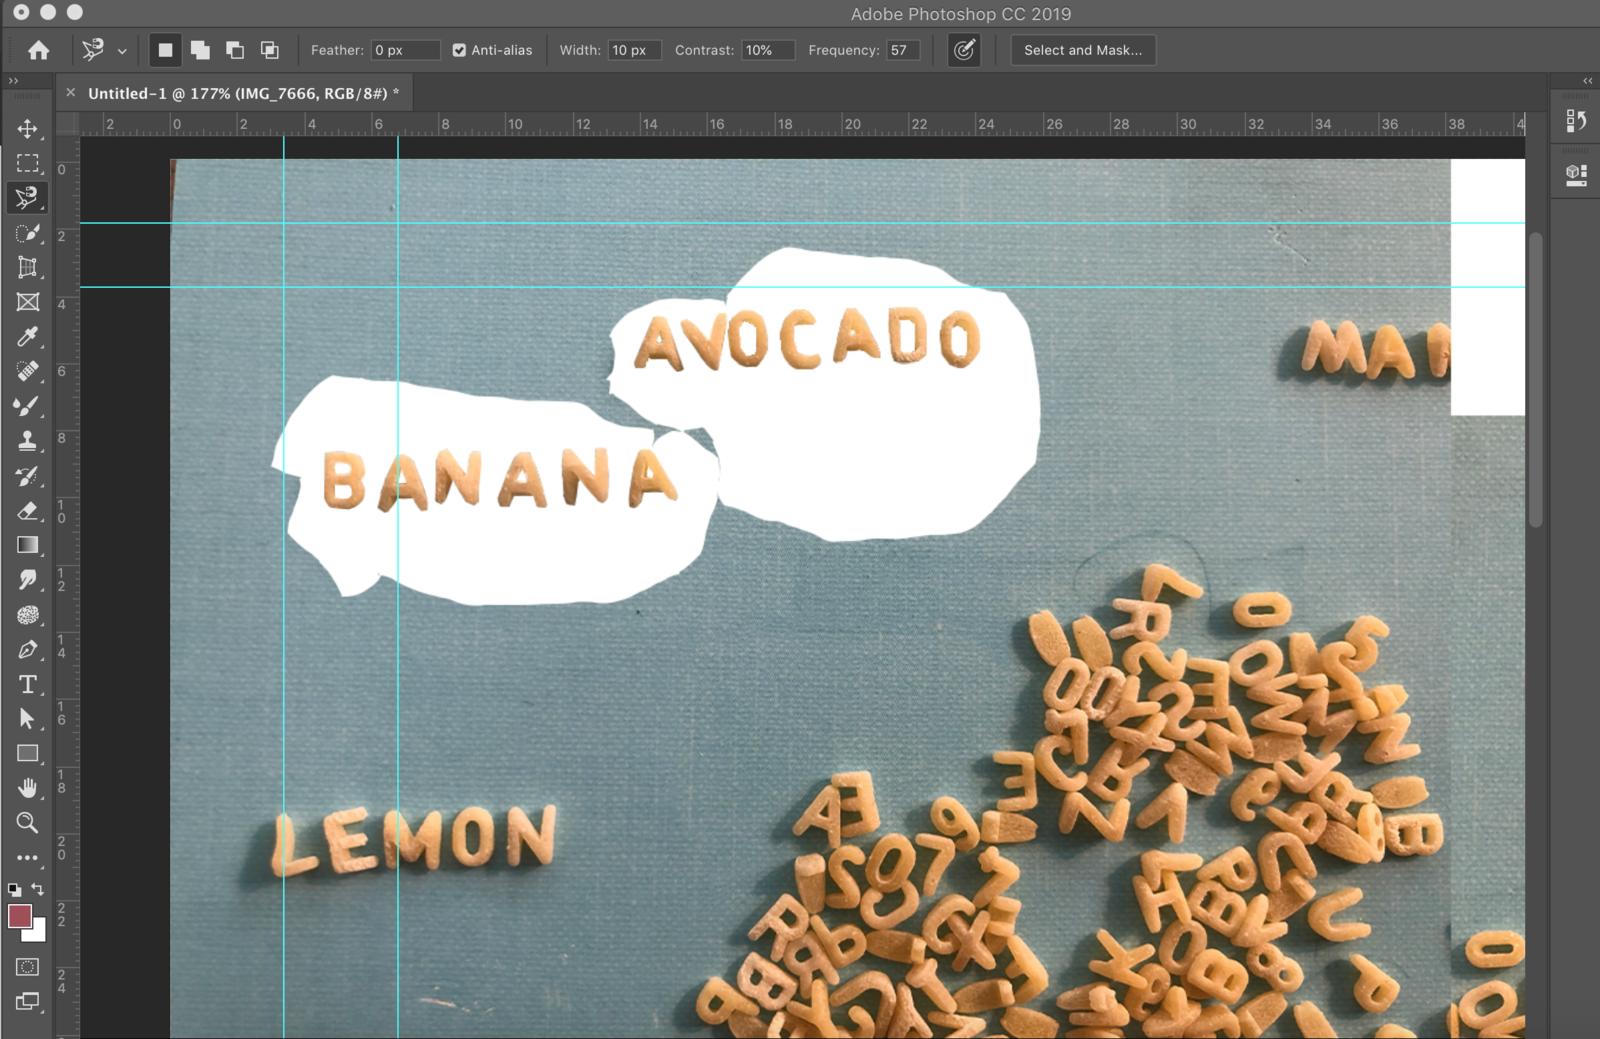Open Select and Mask workspace
1600x1039 pixels.
(1083, 50)
